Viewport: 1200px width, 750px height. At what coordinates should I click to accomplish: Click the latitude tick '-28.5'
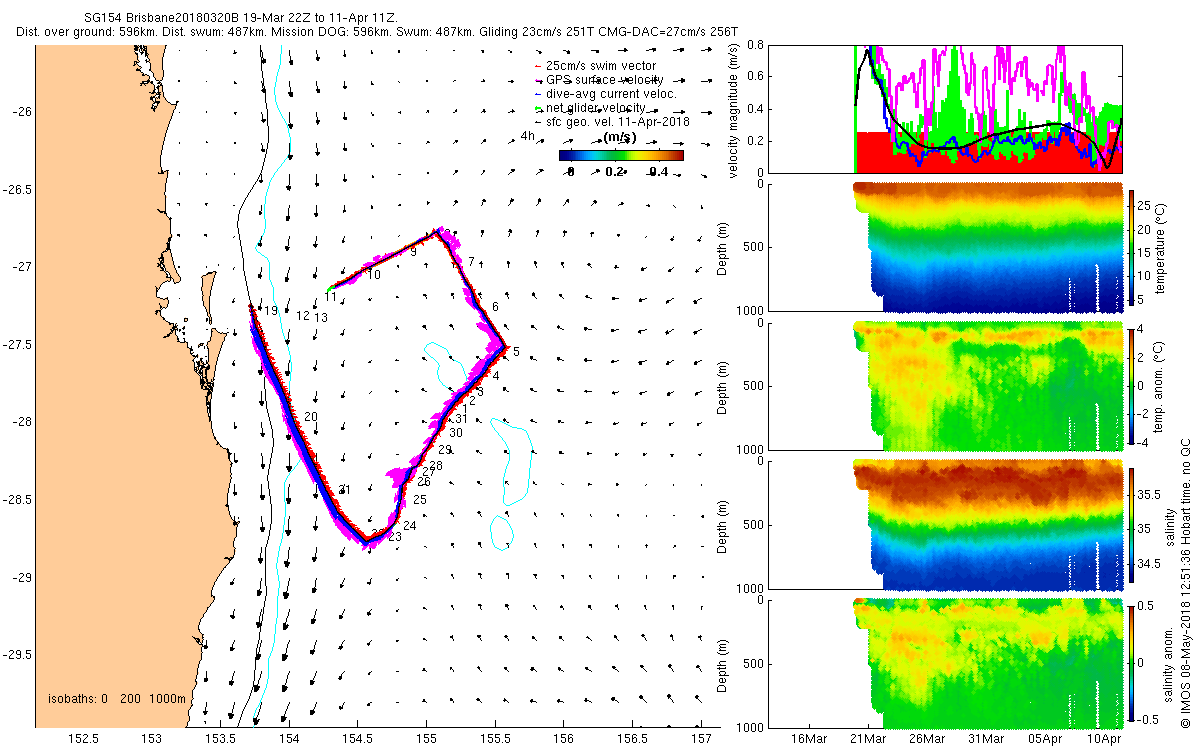click(16, 499)
